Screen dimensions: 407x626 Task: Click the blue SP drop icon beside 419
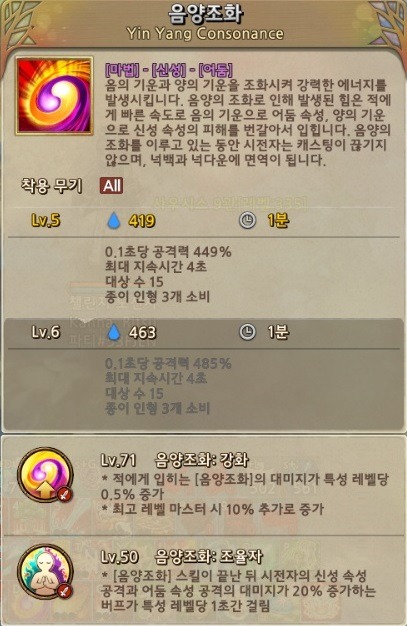114,220
